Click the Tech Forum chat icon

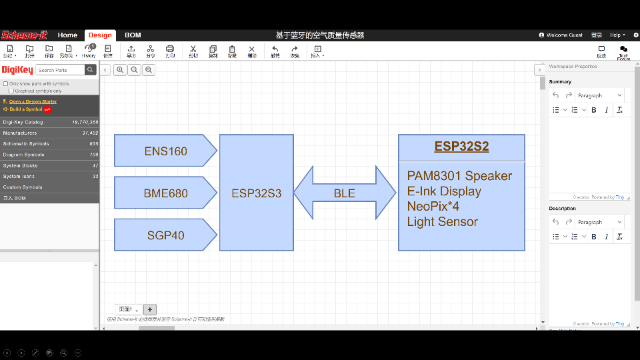tap(623, 52)
